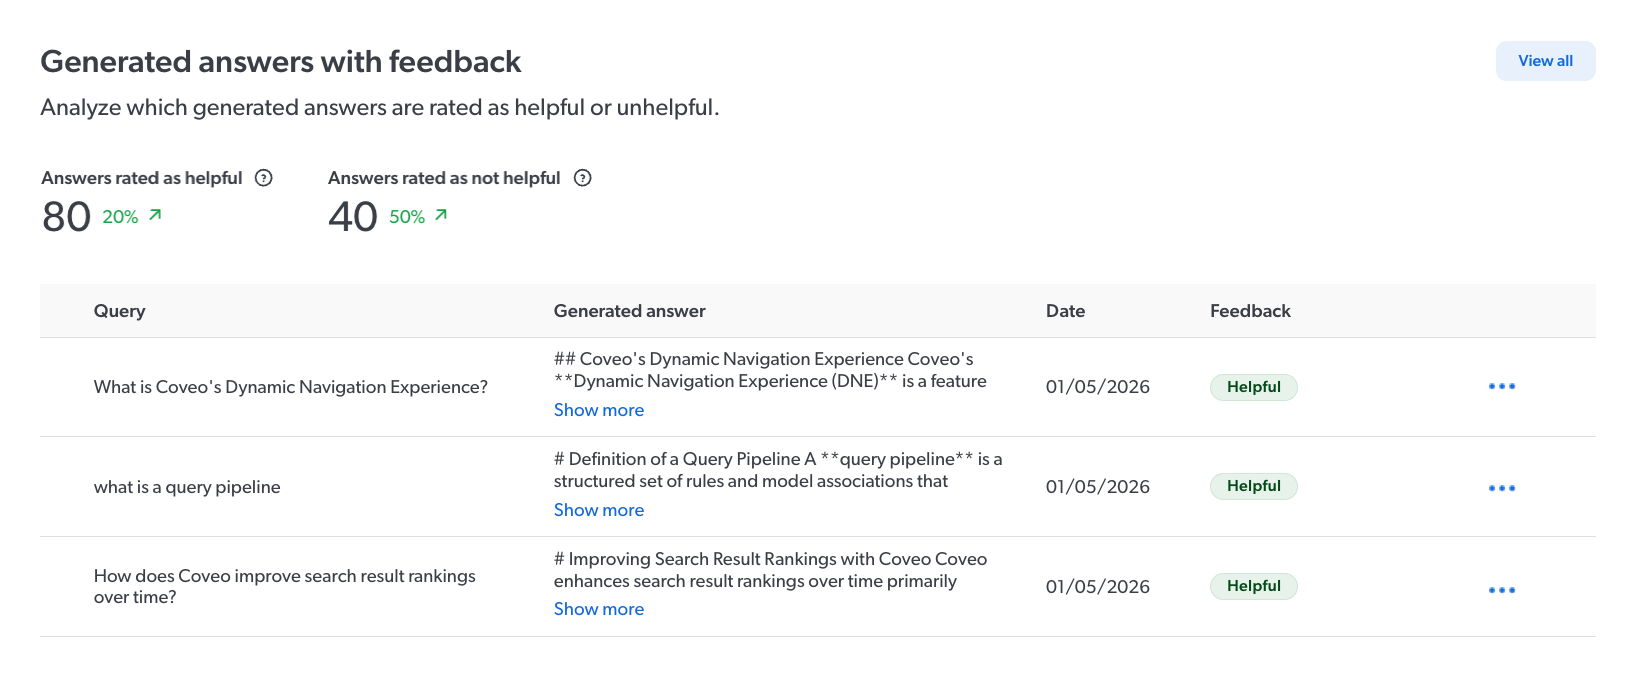Expand the Dynamic Navigation Experience answer
The height and width of the screenshot is (674, 1634).
[x=598, y=409]
